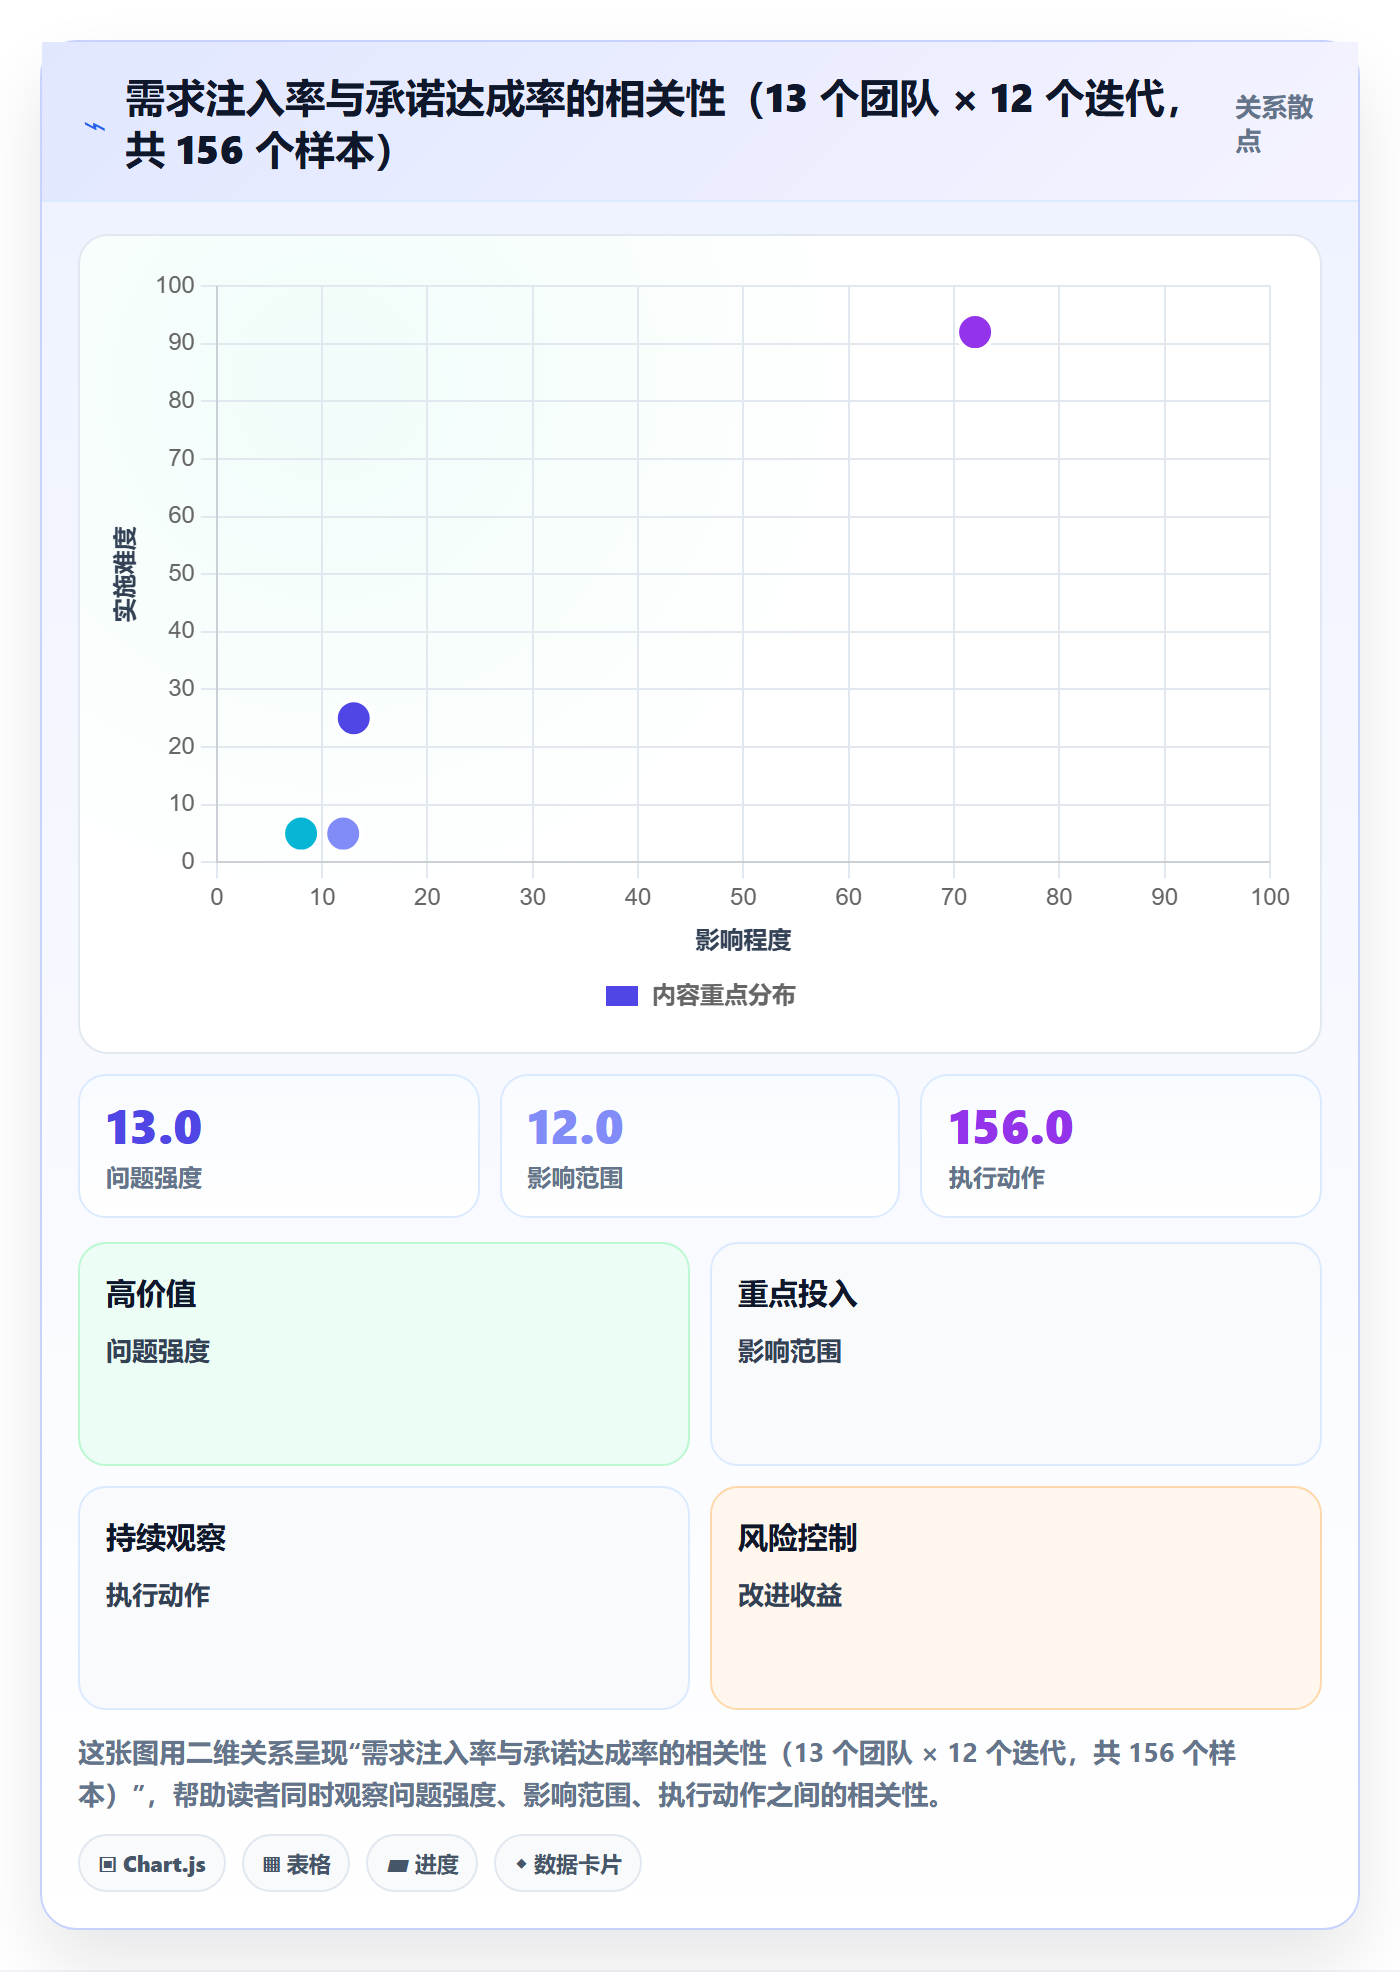Select the 持续观察 quadrant card
The height and width of the screenshot is (1972, 1400).
tap(384, 1598)
